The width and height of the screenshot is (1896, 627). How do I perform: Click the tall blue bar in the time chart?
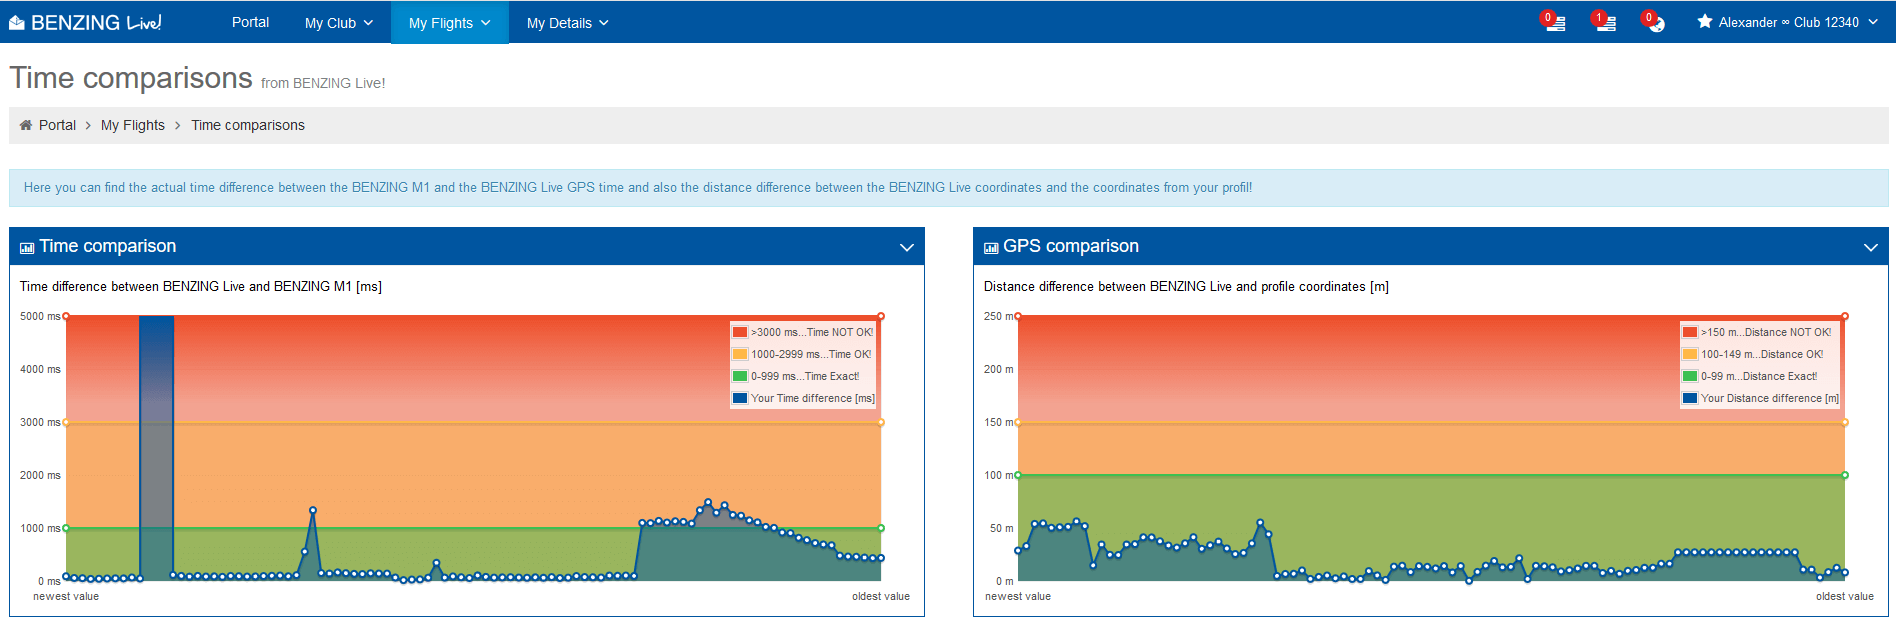pos(156,447)
